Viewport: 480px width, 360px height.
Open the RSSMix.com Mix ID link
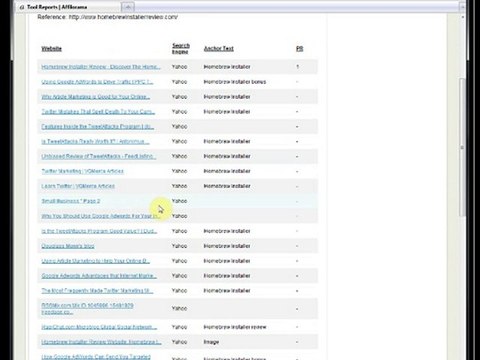pyautogui.click(x=87, y=309)
